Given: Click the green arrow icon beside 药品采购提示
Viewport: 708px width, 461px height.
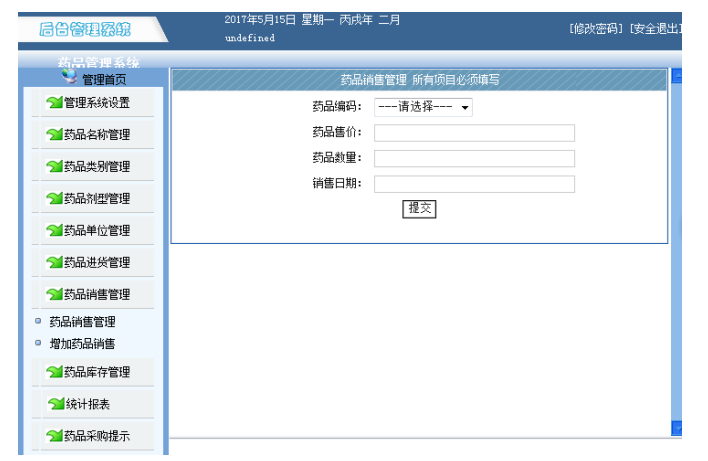Looking at the screenshot, I should click(x=54, y=436).
